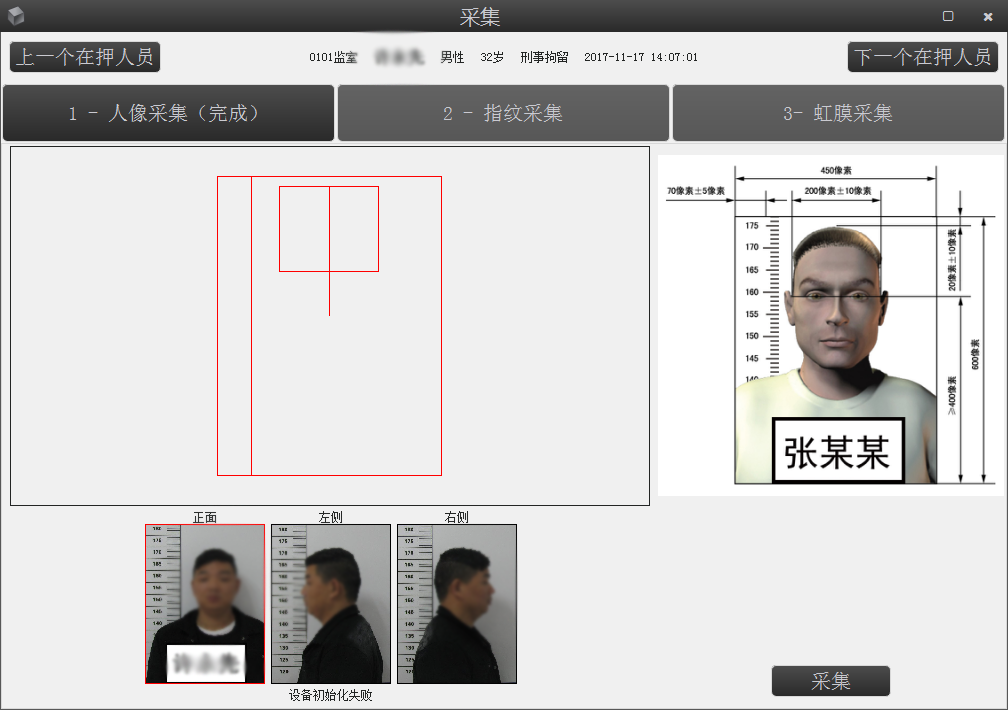Click the 男性 gender label in header
Image resolution: width=1008 pixels, height=710 pixels.
click(x=451, y=57)
